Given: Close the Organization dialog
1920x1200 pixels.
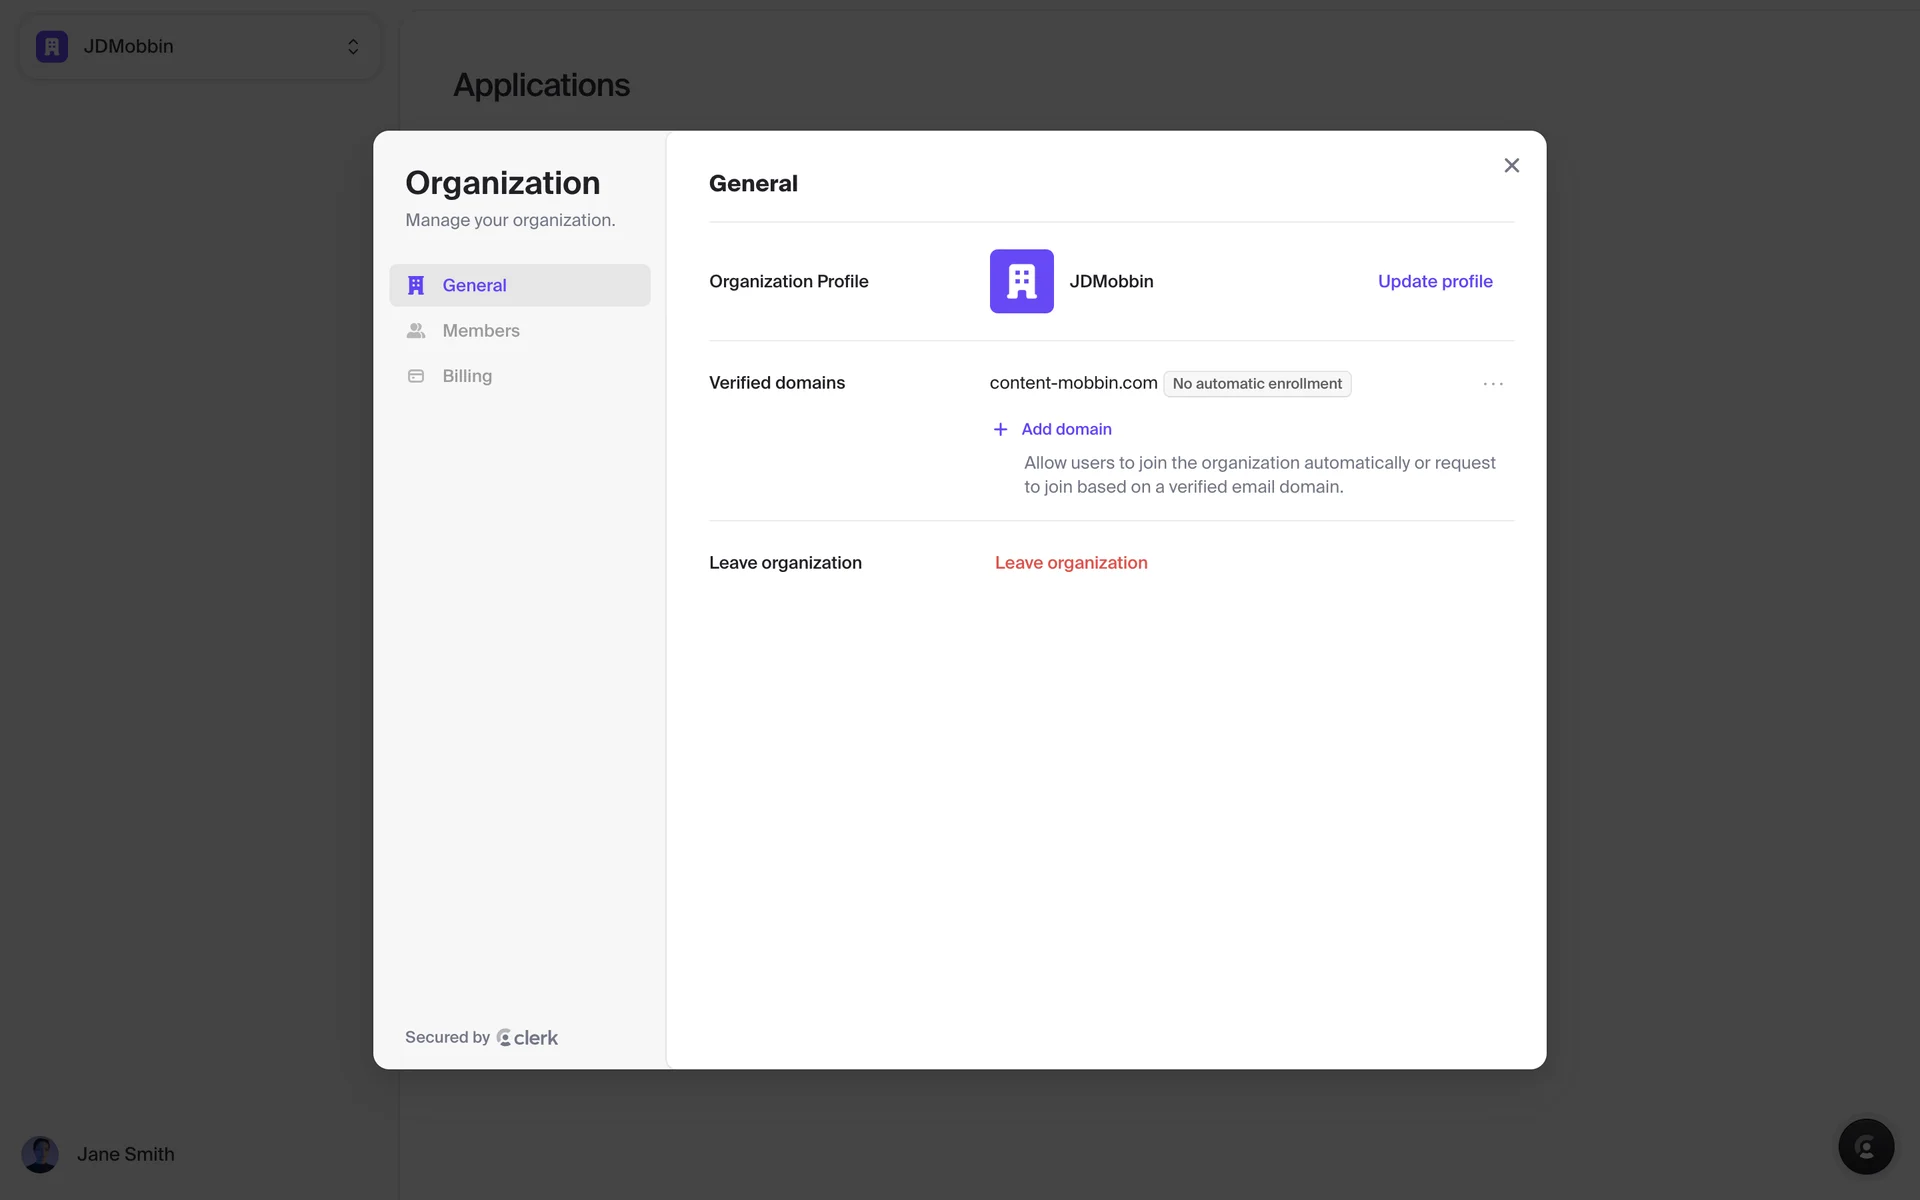Looking at the screenshot, I should coord(1511,166).
